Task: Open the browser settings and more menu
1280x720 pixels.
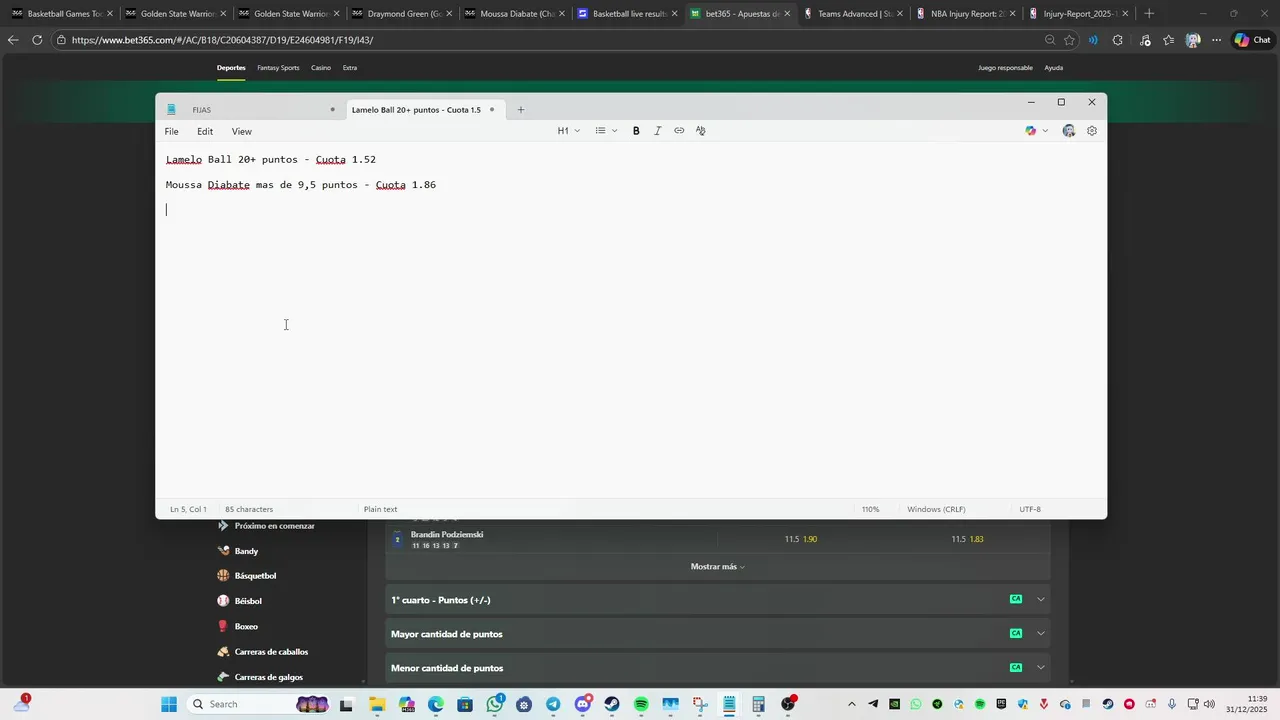Action: pyautogui.click(x=1216, y=40)
